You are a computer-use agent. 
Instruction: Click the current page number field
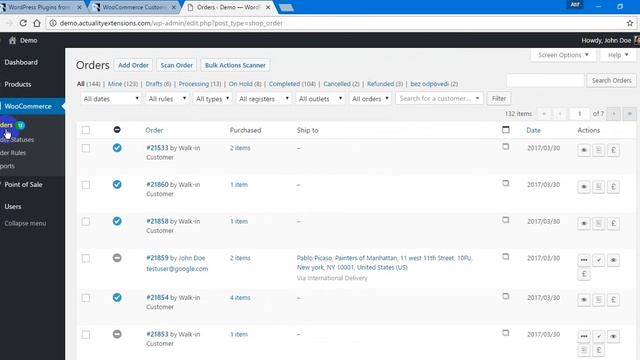coord(579,114)
